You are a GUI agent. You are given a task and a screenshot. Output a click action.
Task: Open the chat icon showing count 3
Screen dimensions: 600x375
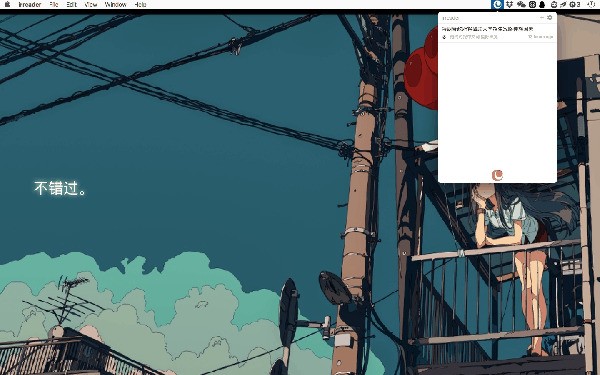click(575, 5)
